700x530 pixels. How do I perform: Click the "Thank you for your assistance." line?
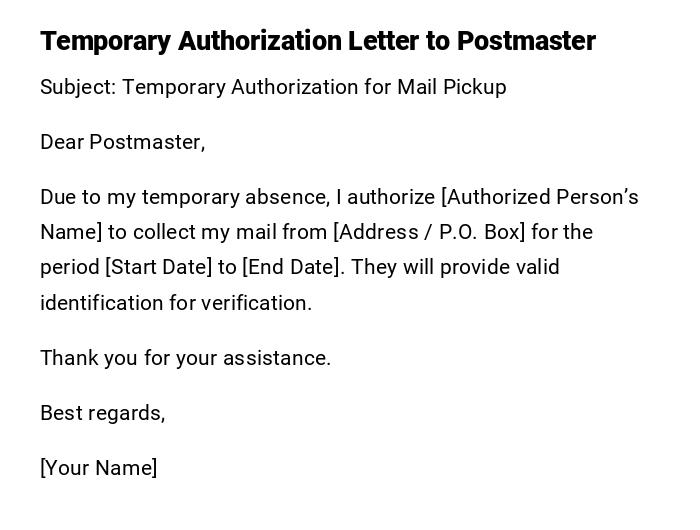[185, 358]
